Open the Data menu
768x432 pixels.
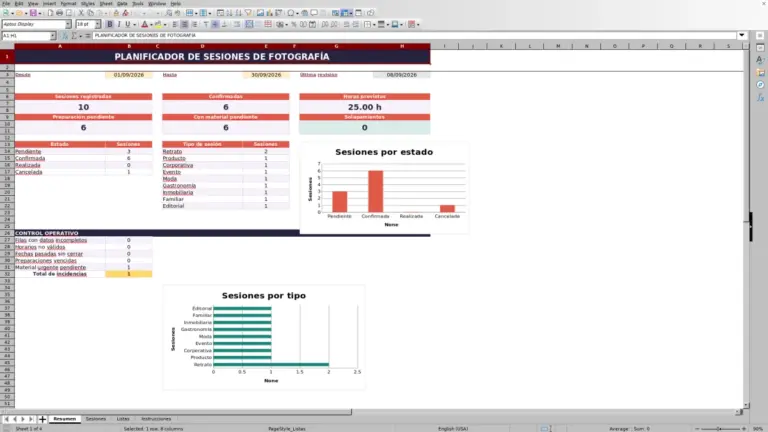(x=122, y=3)
